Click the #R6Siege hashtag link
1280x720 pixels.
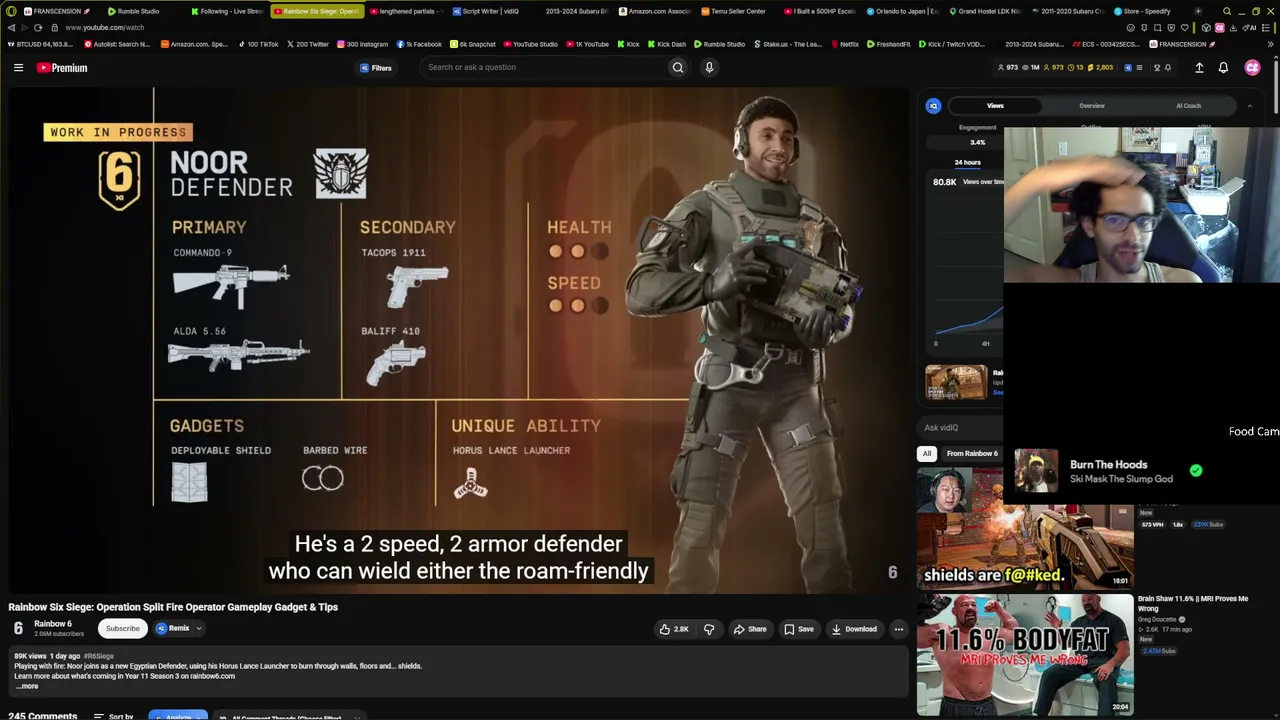point(99,656)
